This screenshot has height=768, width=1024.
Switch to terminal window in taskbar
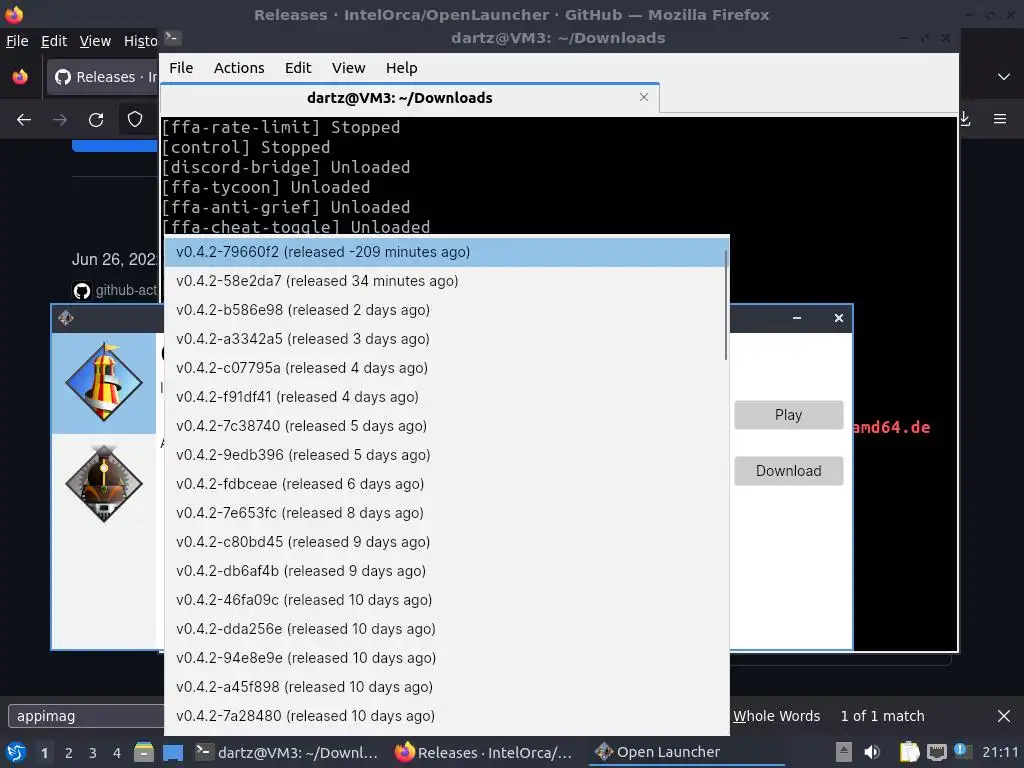(x=287, y=752)
